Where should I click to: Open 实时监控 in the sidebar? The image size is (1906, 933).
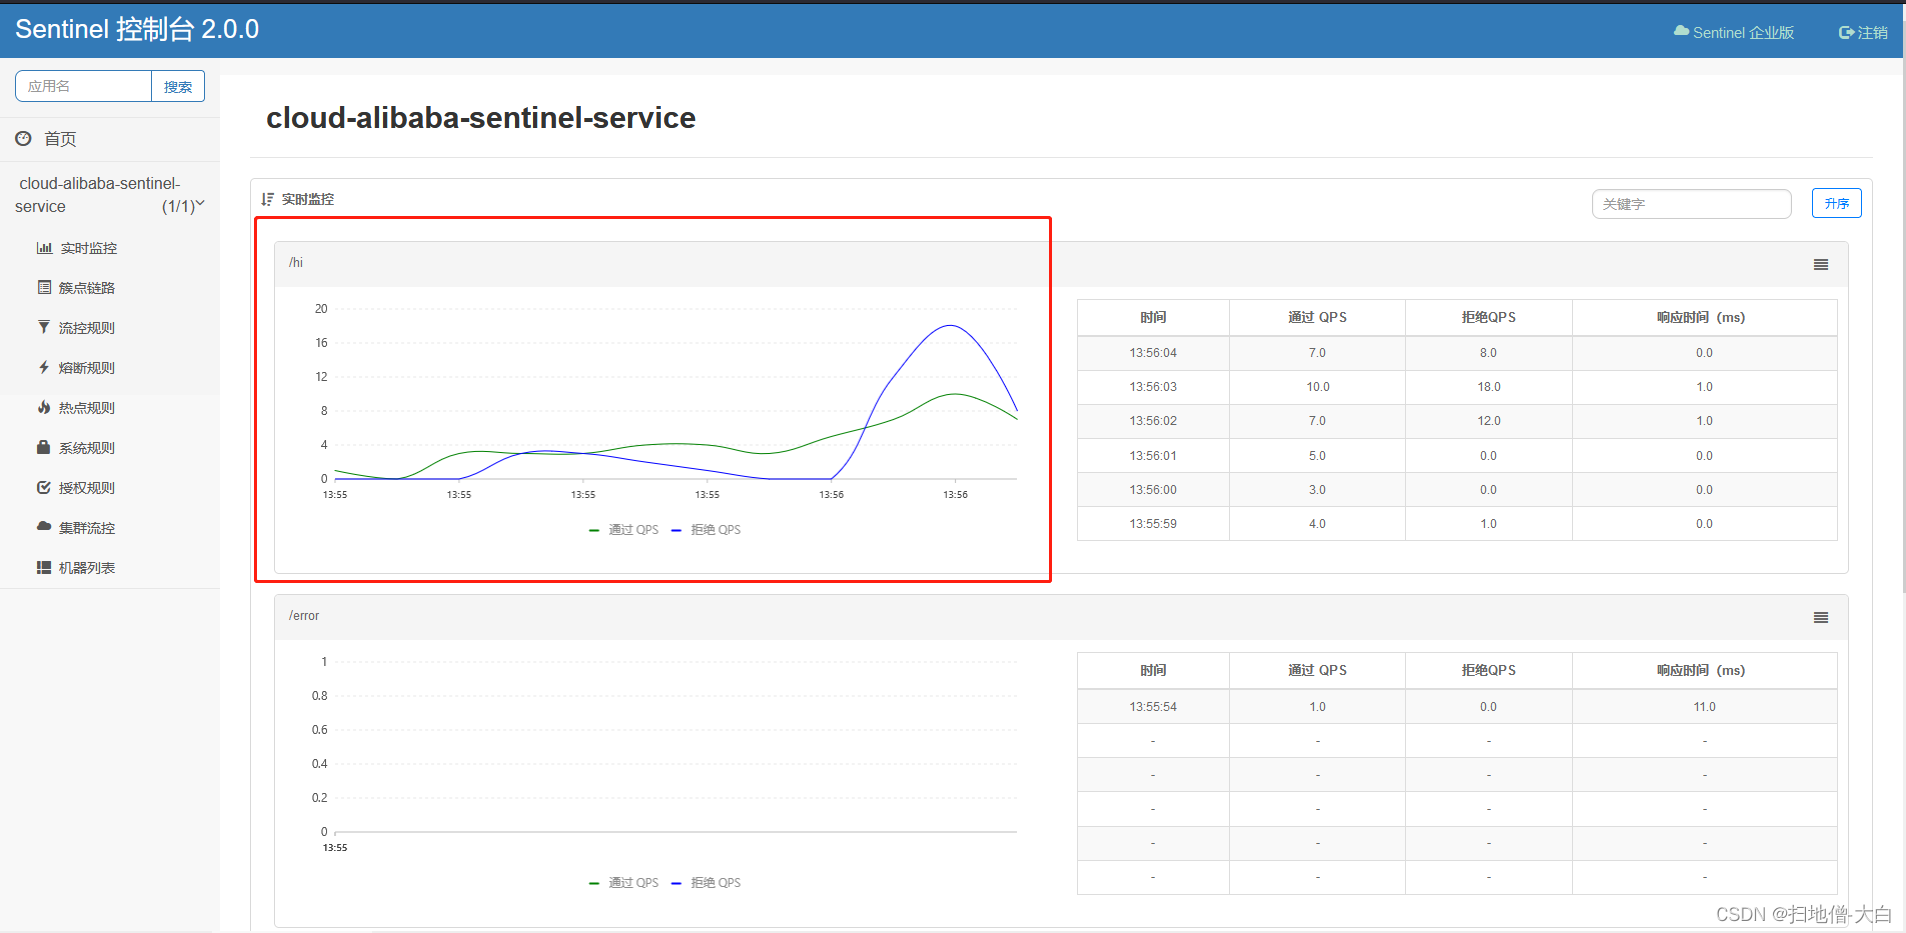[x=88, y=248]
